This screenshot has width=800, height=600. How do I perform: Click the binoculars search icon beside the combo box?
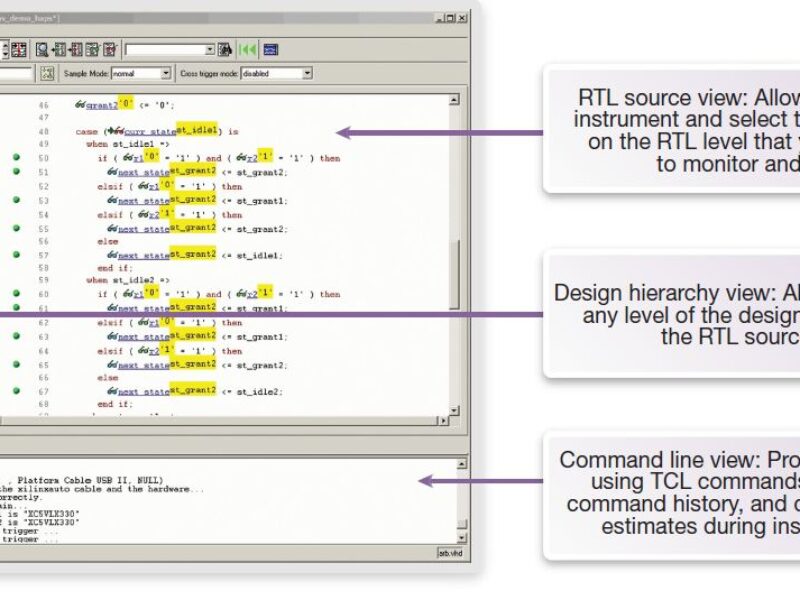pos(224,48)
